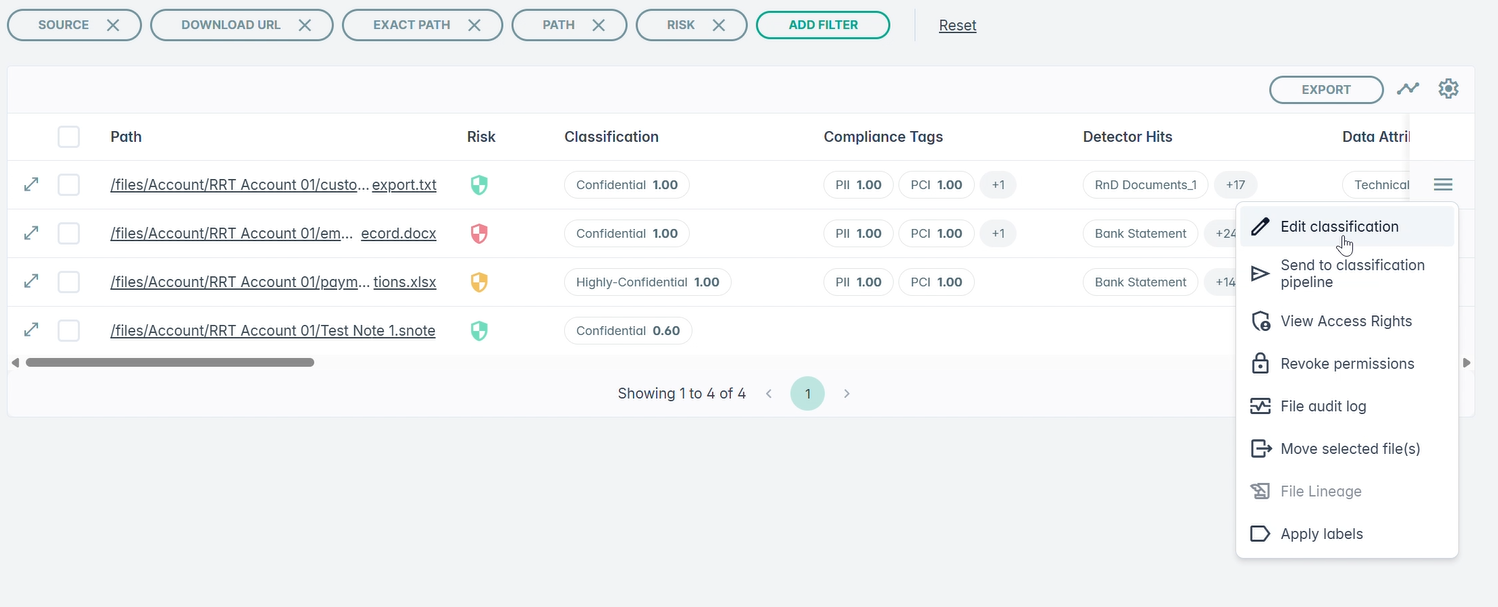Choose Move selected file(s) menu item
Image resolution: width=1498 pixels, height=607 pixels.
(1347, 449)
